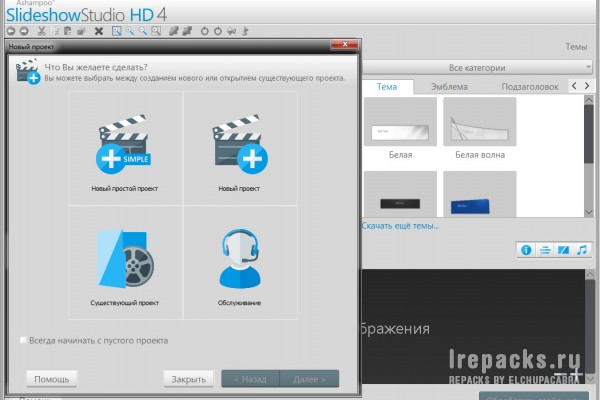Select the black bar theme thumbnail
This screenshot has width=600, height=400.
tap(400, 194)
